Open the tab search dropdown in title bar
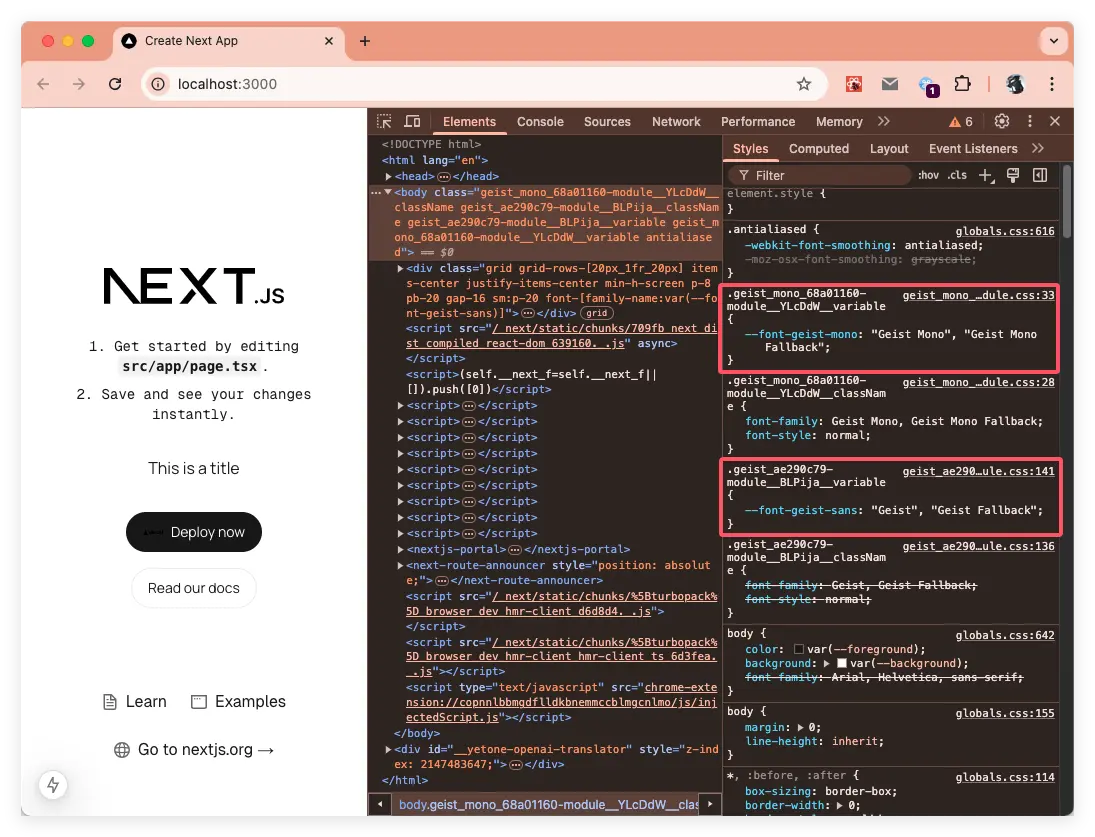 [x=1054, y=41]
